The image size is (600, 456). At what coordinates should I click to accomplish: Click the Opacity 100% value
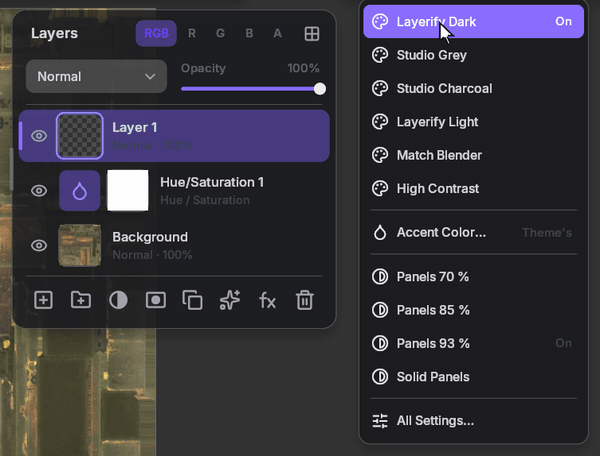[x=303, y=68]
